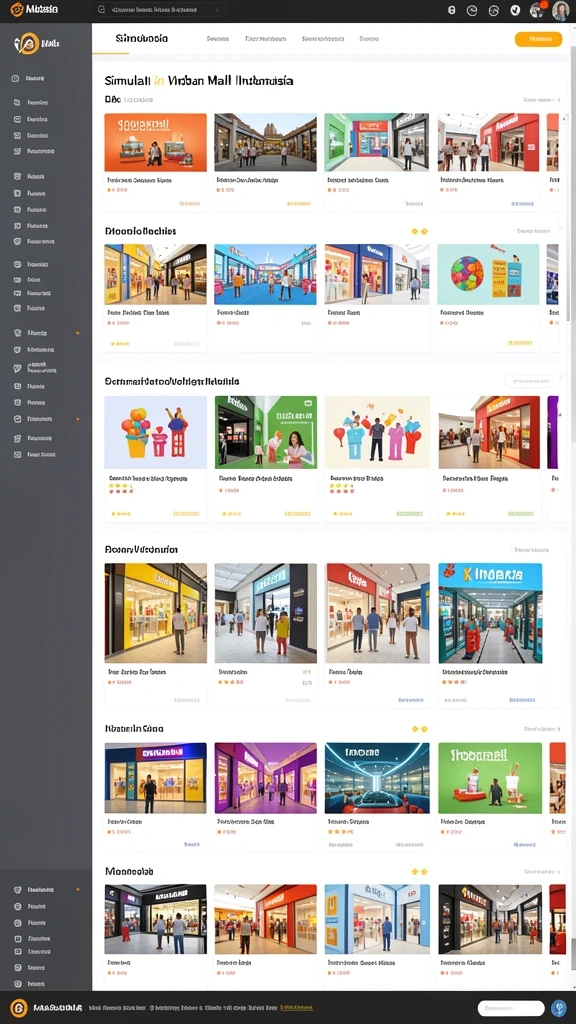
Task: Click the orange round logo in the footer
Action: [x=19, y=1008]
